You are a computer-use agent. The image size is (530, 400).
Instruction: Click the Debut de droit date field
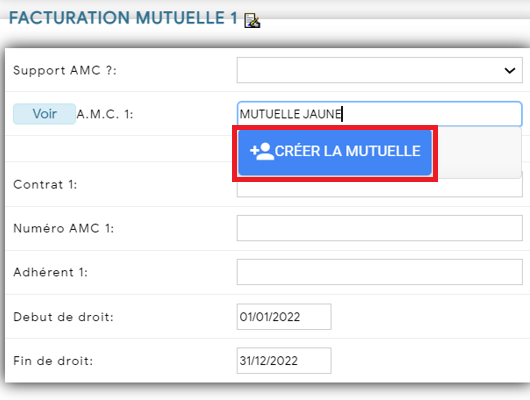pos(284,317)
